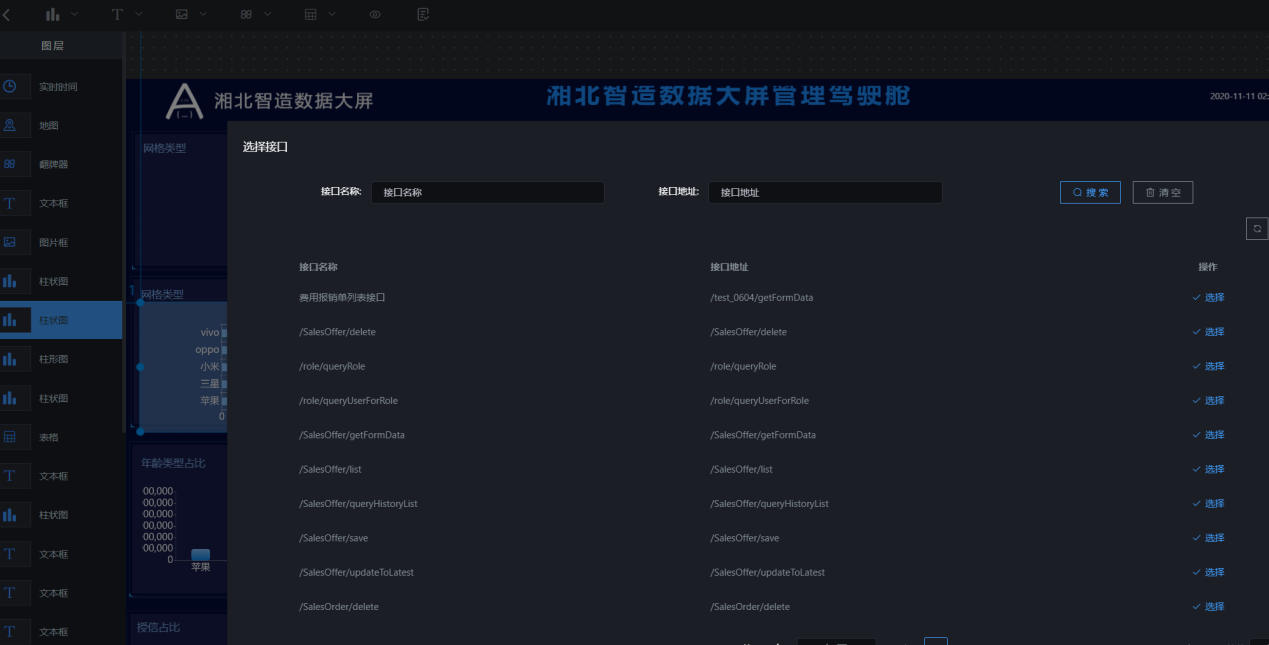Click the 接口名称 input field
1269x645 pixels.
pos(487,192)
